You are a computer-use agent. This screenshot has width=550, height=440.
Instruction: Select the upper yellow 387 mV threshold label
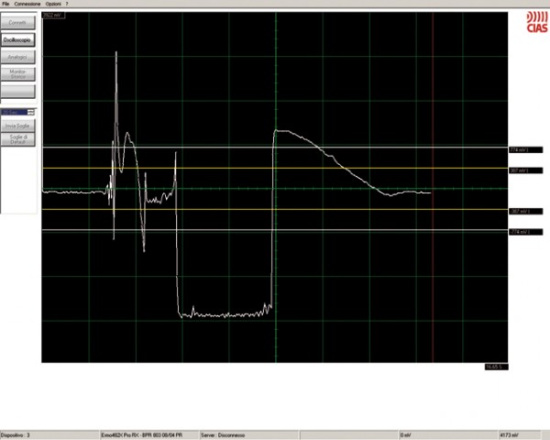click(525, 171)
